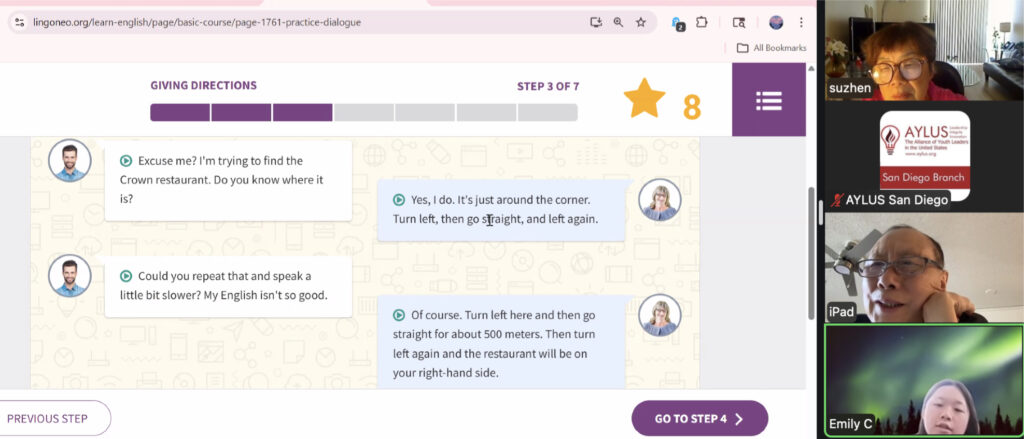This screenshot has height=439, width=1024.
Task: Play audio for 'Could you repeat that' message
Action: pyautogui.click(x=126, y=276)
